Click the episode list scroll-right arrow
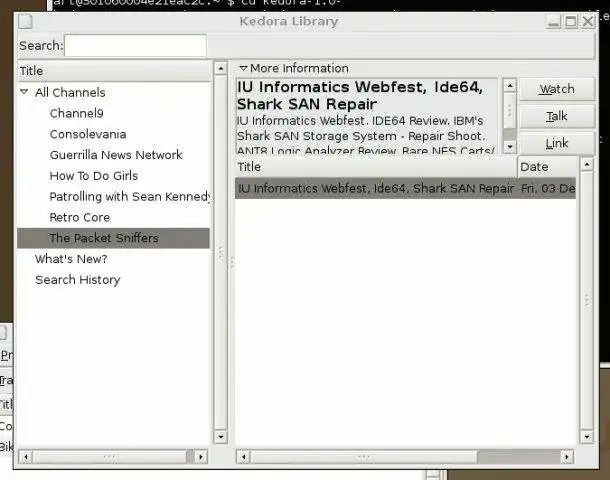Image resolution: width=610 pixels, height=480 pixels. 567,457
